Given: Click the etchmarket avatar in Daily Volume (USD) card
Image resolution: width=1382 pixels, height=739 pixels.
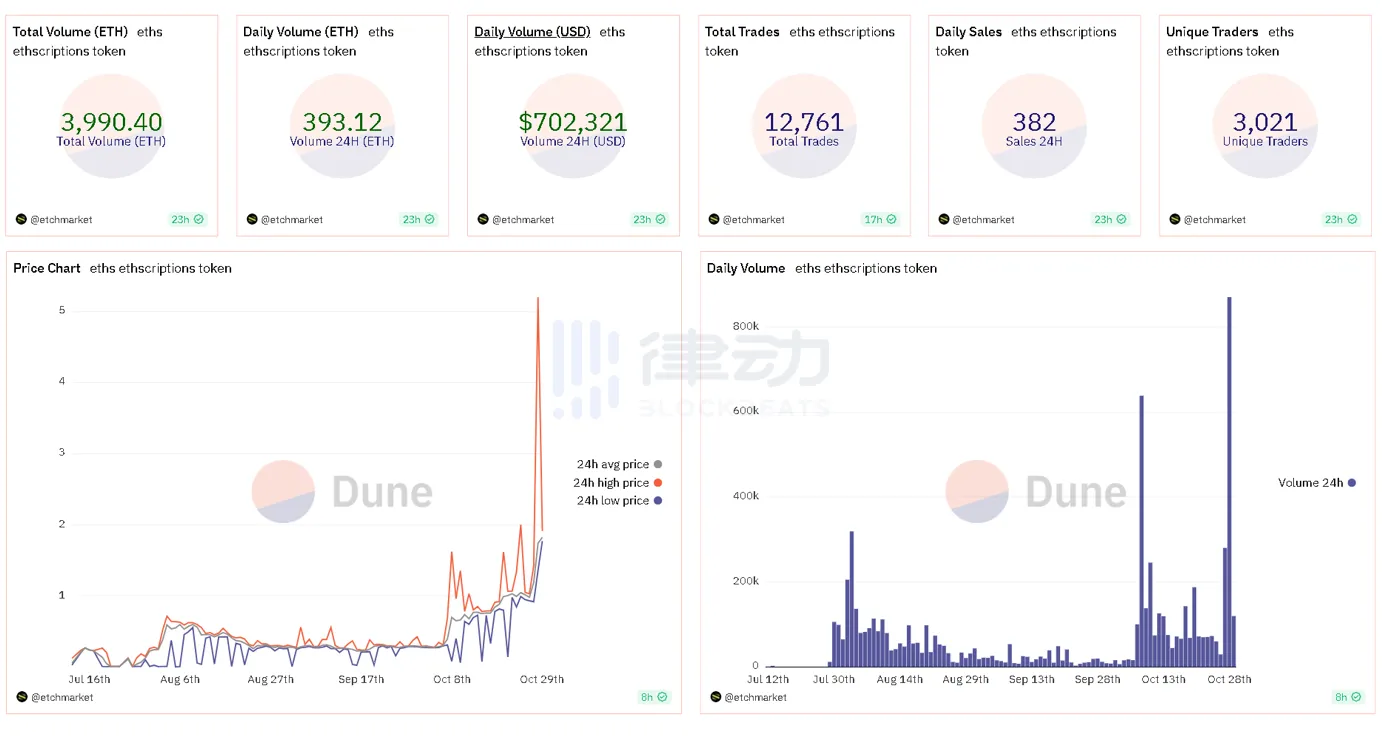Looking at the screenshot, I should [483, 219].
